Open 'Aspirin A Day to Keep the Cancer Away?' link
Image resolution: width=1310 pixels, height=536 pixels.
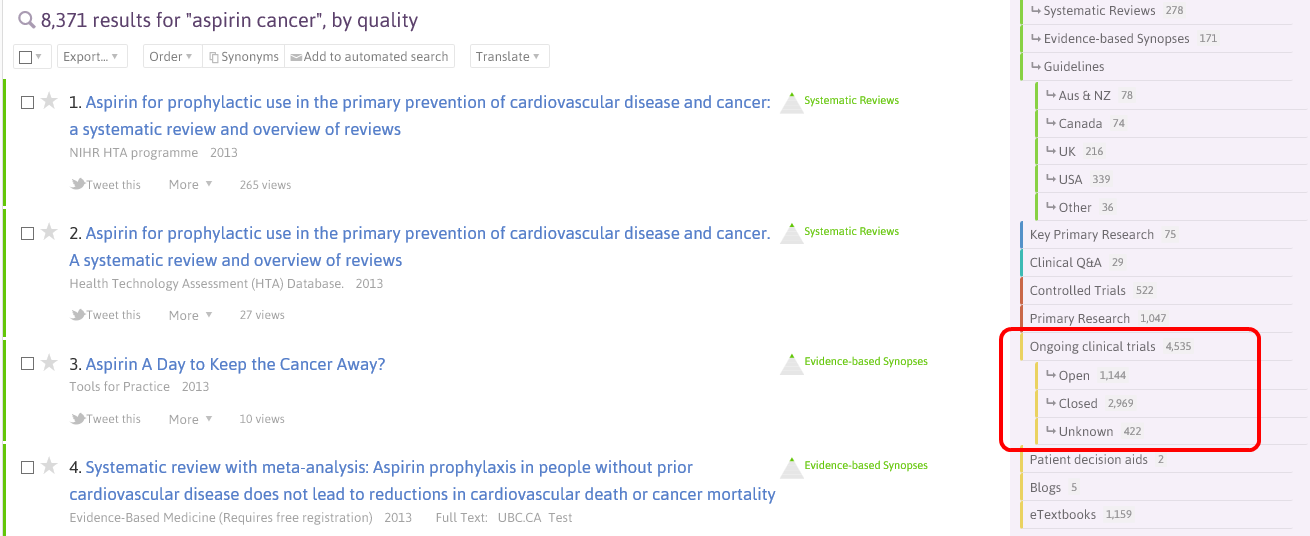pos(235,364)
